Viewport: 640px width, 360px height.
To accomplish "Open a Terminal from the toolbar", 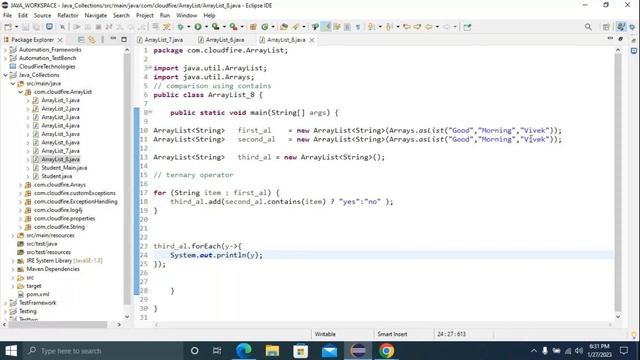I will [x=49, y=27].
